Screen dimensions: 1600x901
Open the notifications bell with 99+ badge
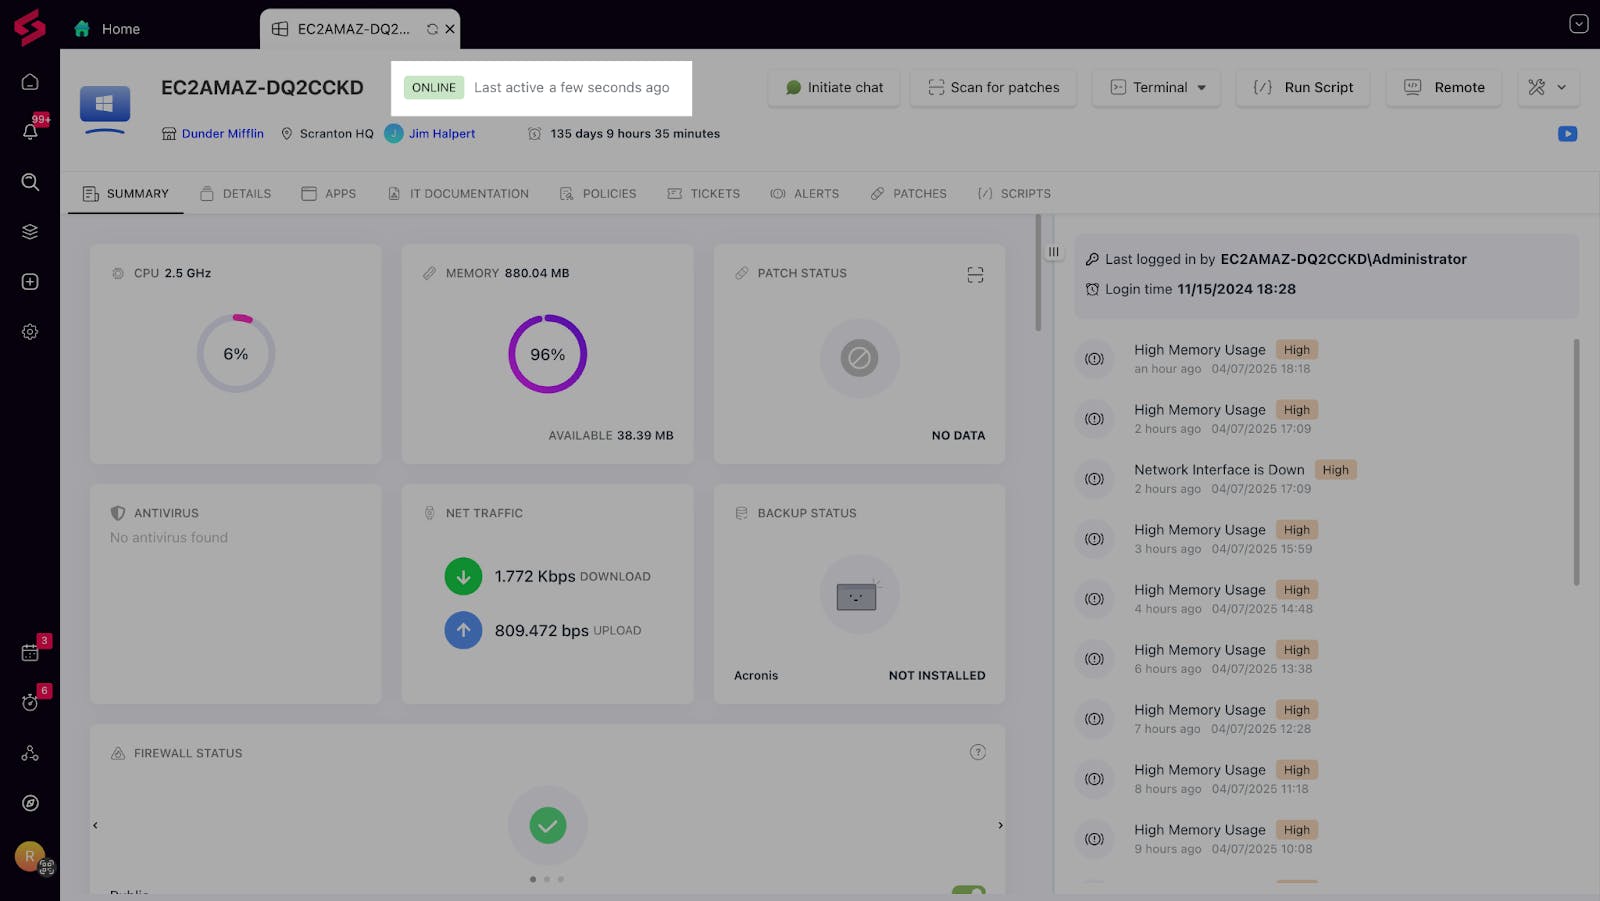coord(30,131)
